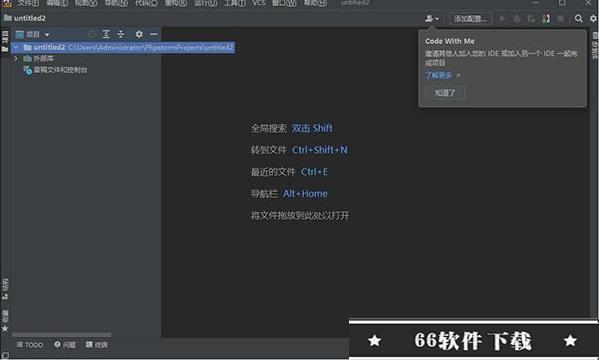The height and width of the screenshot is (360, 599).
Task: Click the project panel horizontal scrollbar
Action: (x=62, y=335)
